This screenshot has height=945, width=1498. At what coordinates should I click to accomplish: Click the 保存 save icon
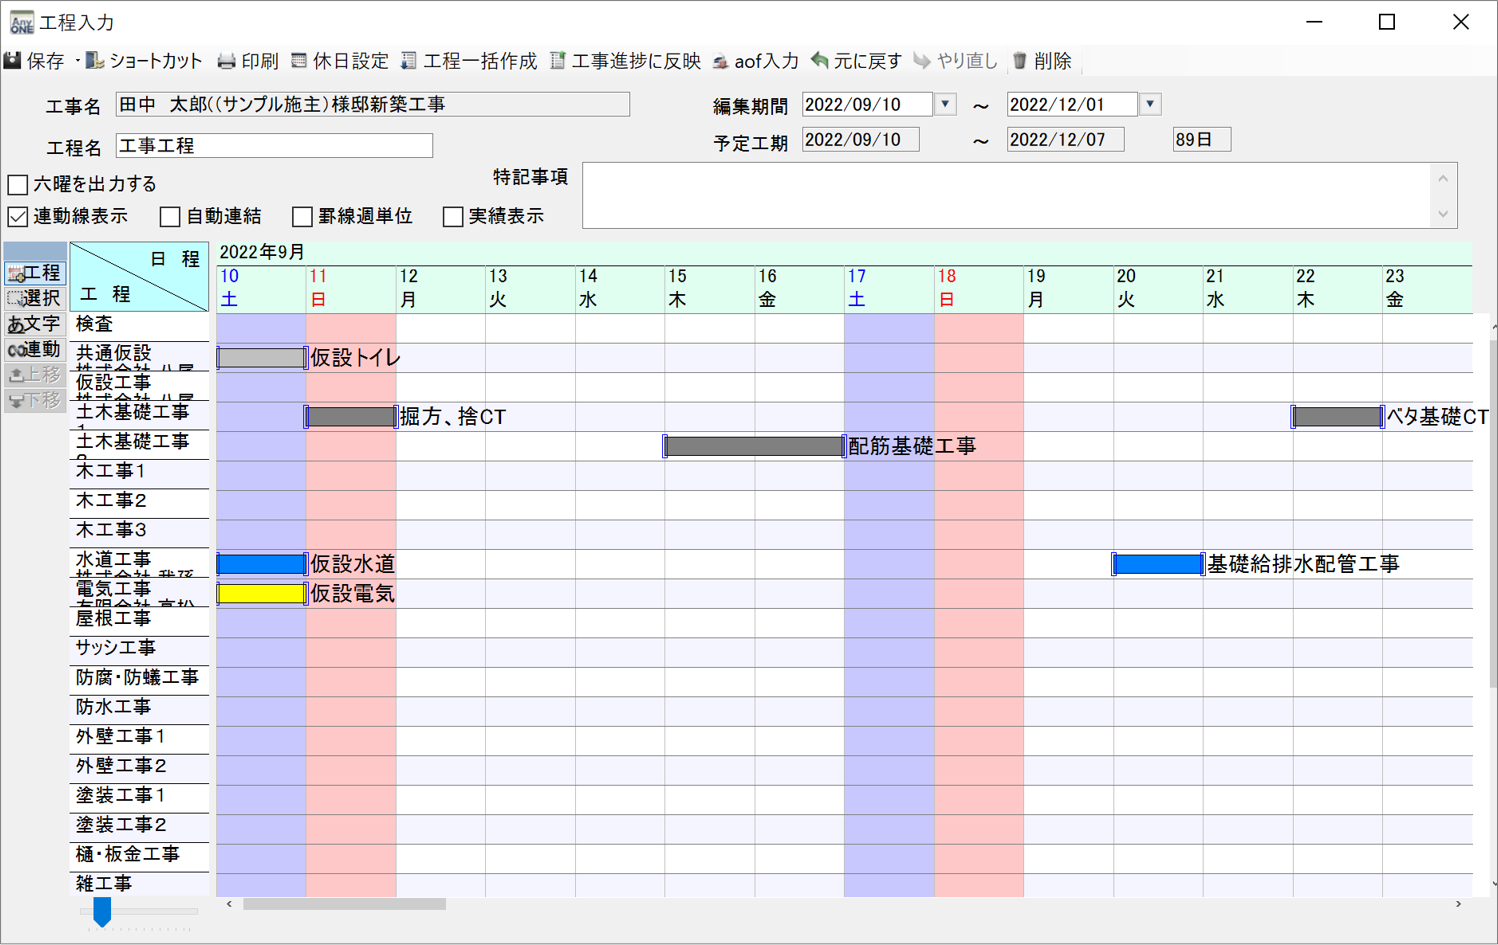[x=13, y=61]
